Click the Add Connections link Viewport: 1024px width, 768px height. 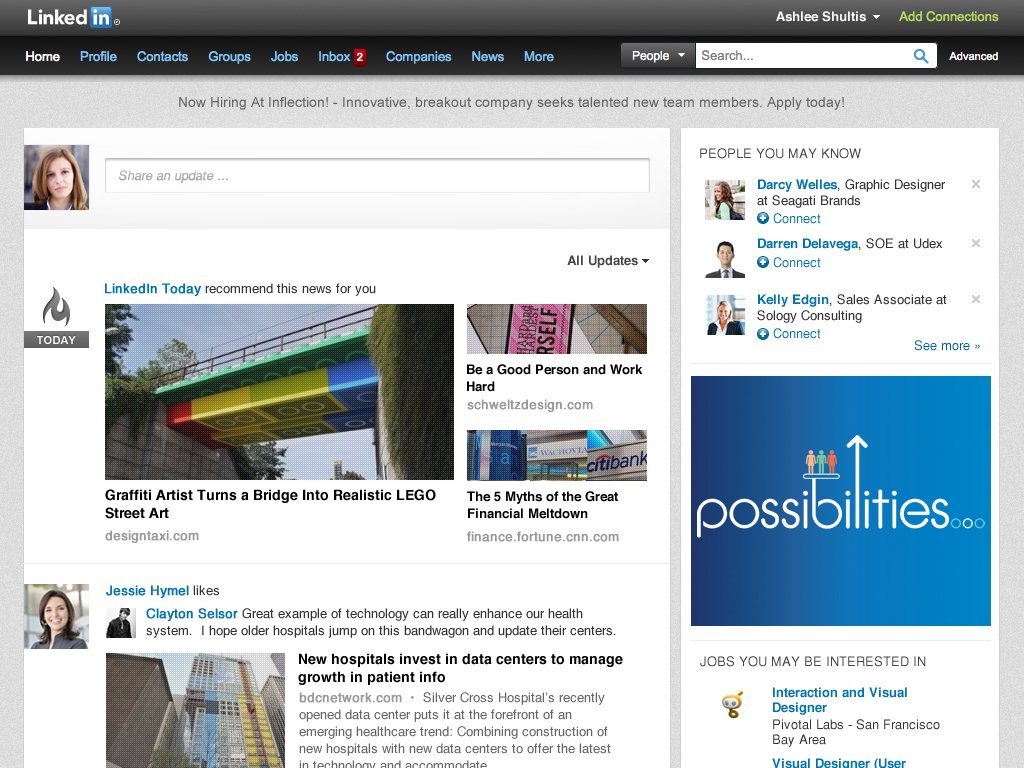point(948,17)
